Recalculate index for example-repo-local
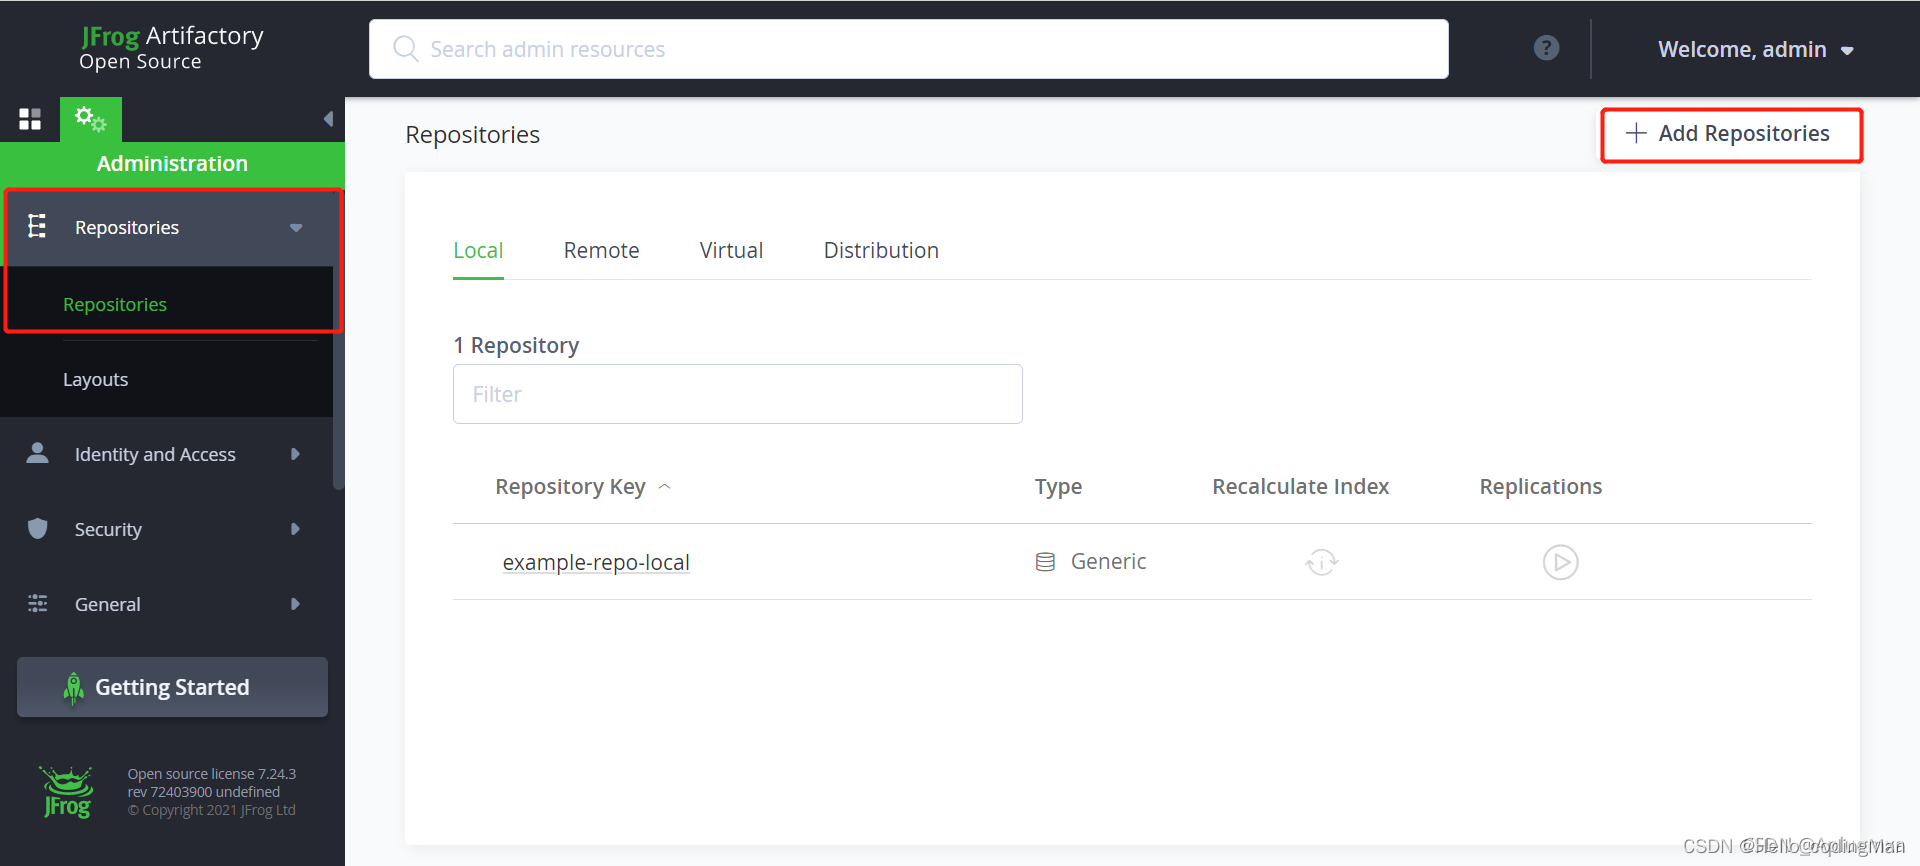 click(x=1321, y=562)
